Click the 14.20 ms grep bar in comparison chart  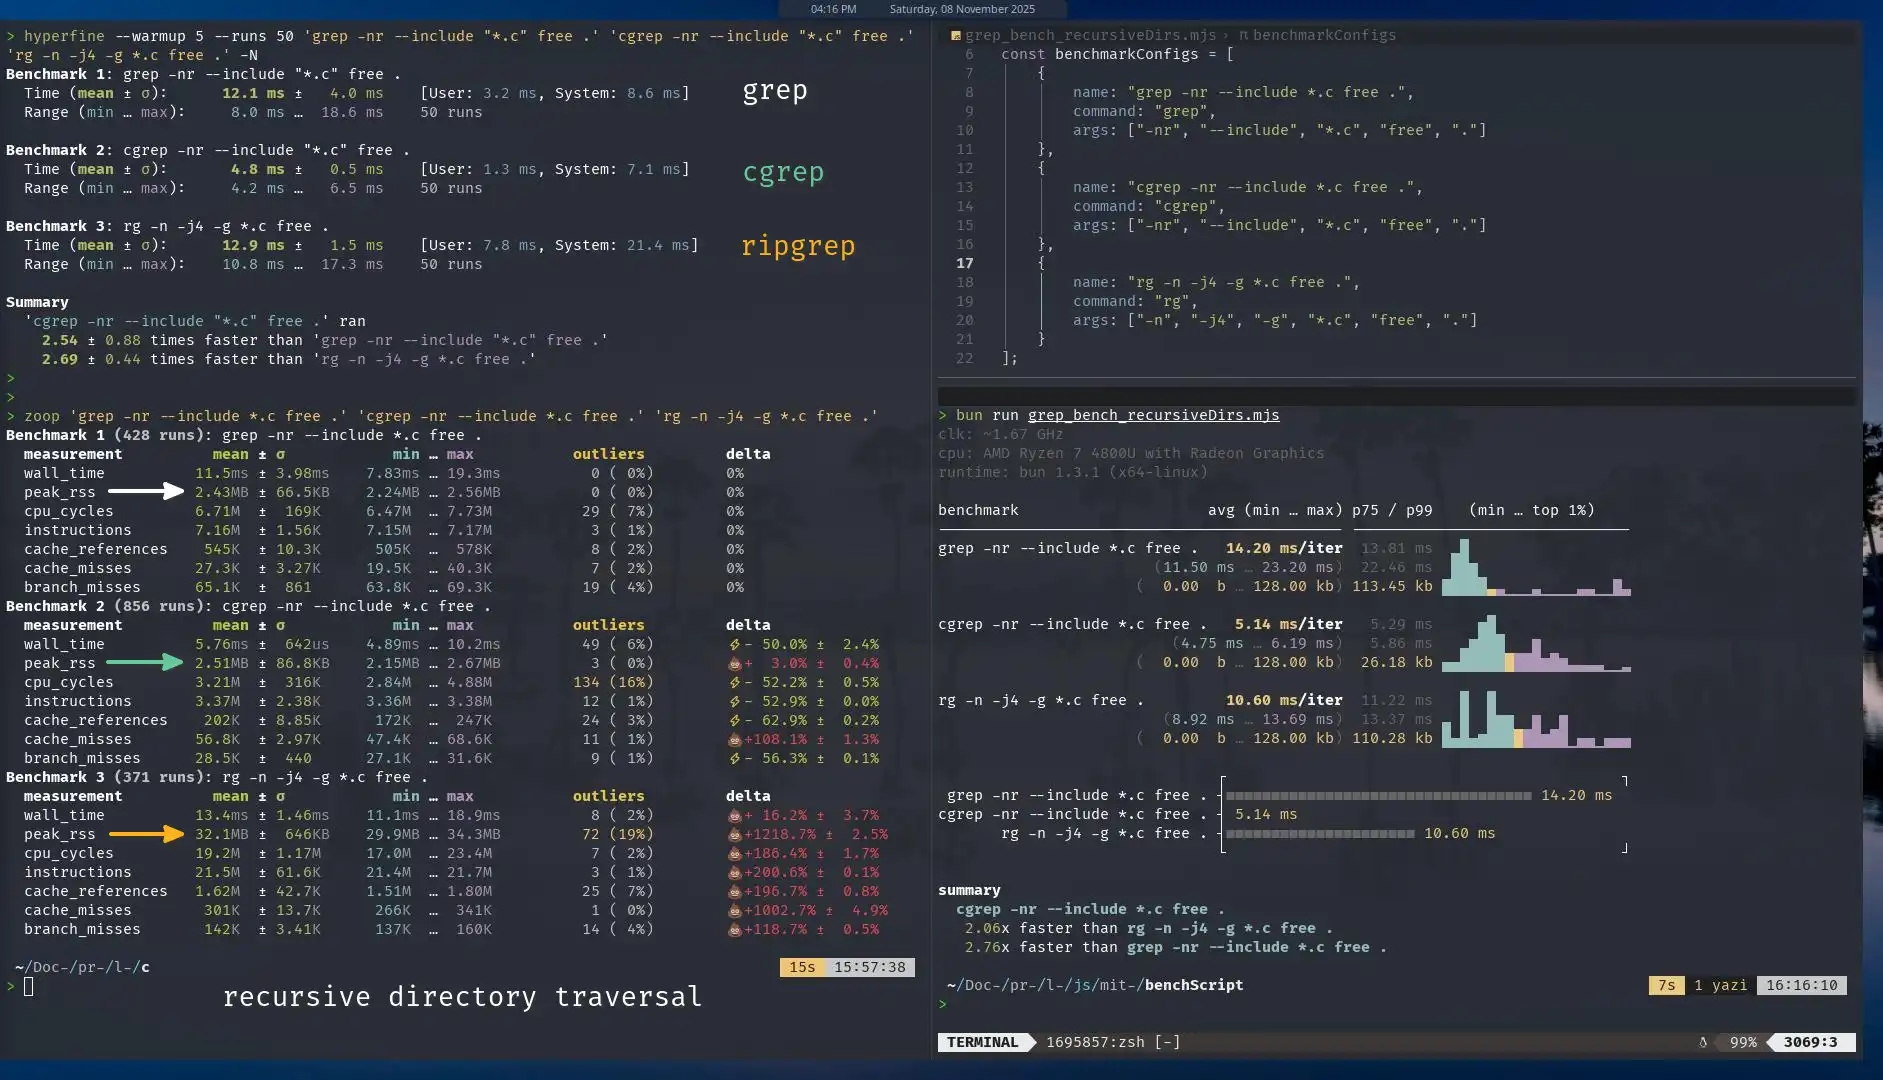coord(1378,796)
